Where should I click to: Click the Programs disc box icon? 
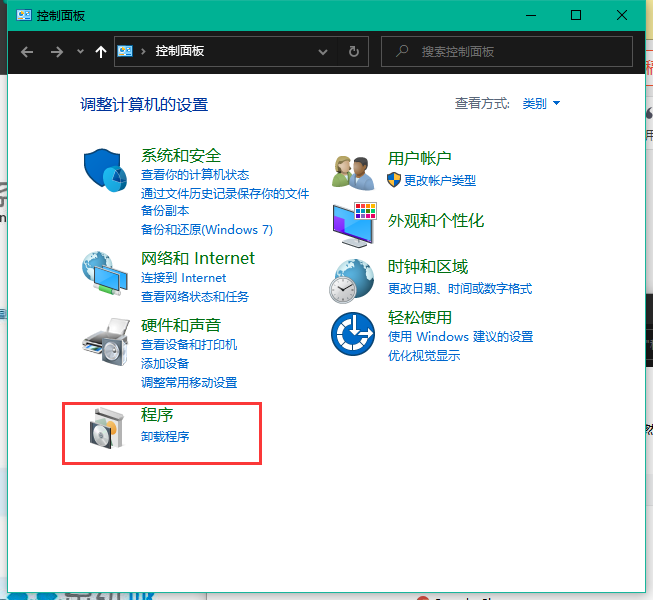(x=107, y=428)
